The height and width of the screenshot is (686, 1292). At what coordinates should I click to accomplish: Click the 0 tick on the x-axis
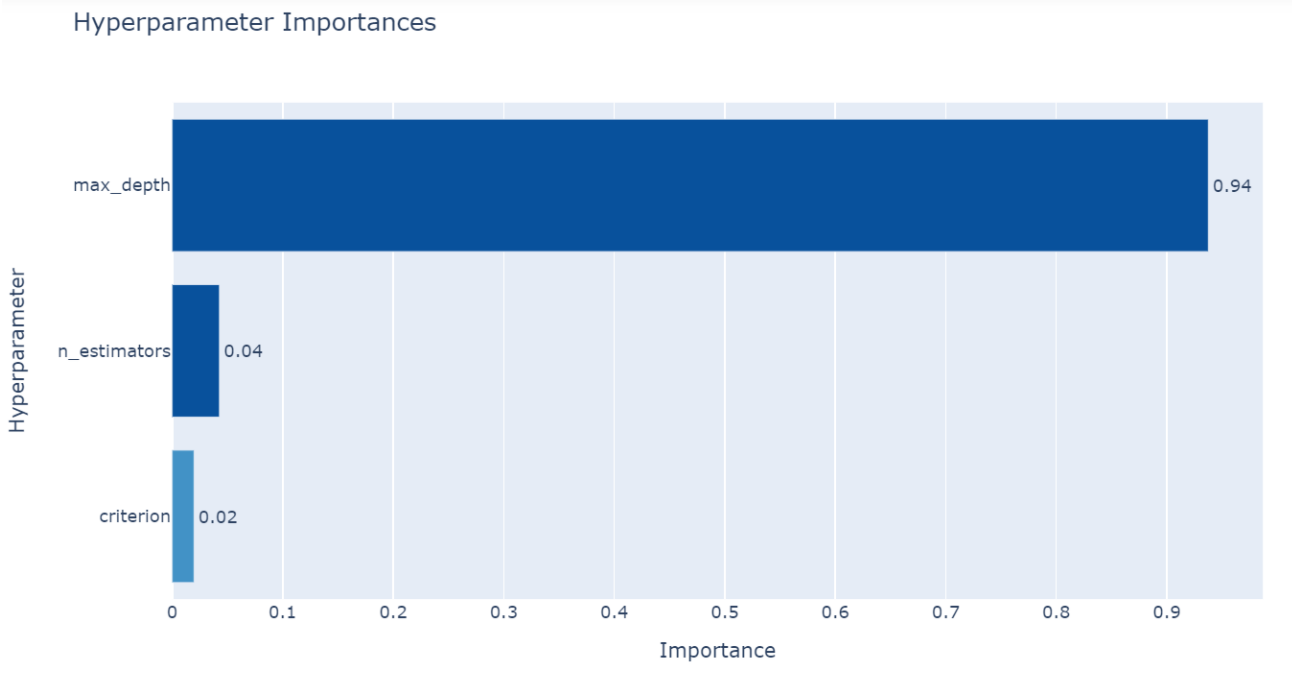(173, 611)
